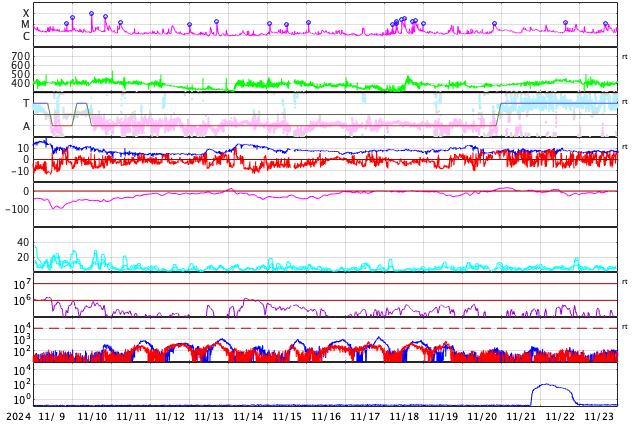Click the 11/14 date label
634x424 pixels.
tap(248, 416)
